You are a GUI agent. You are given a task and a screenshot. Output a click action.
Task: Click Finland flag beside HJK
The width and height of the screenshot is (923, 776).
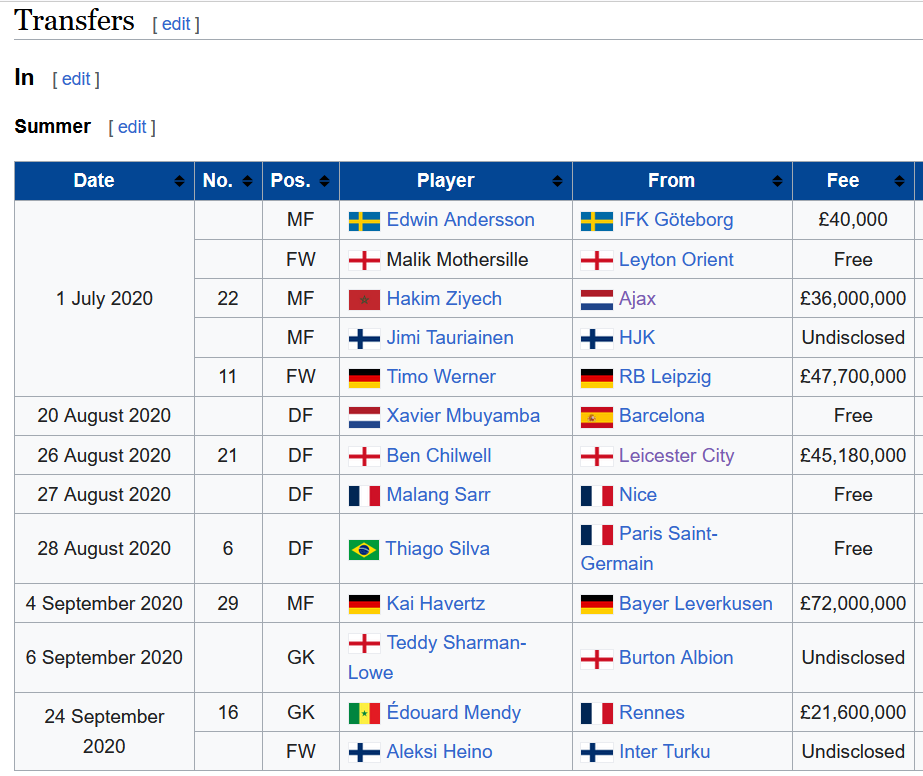596,339
